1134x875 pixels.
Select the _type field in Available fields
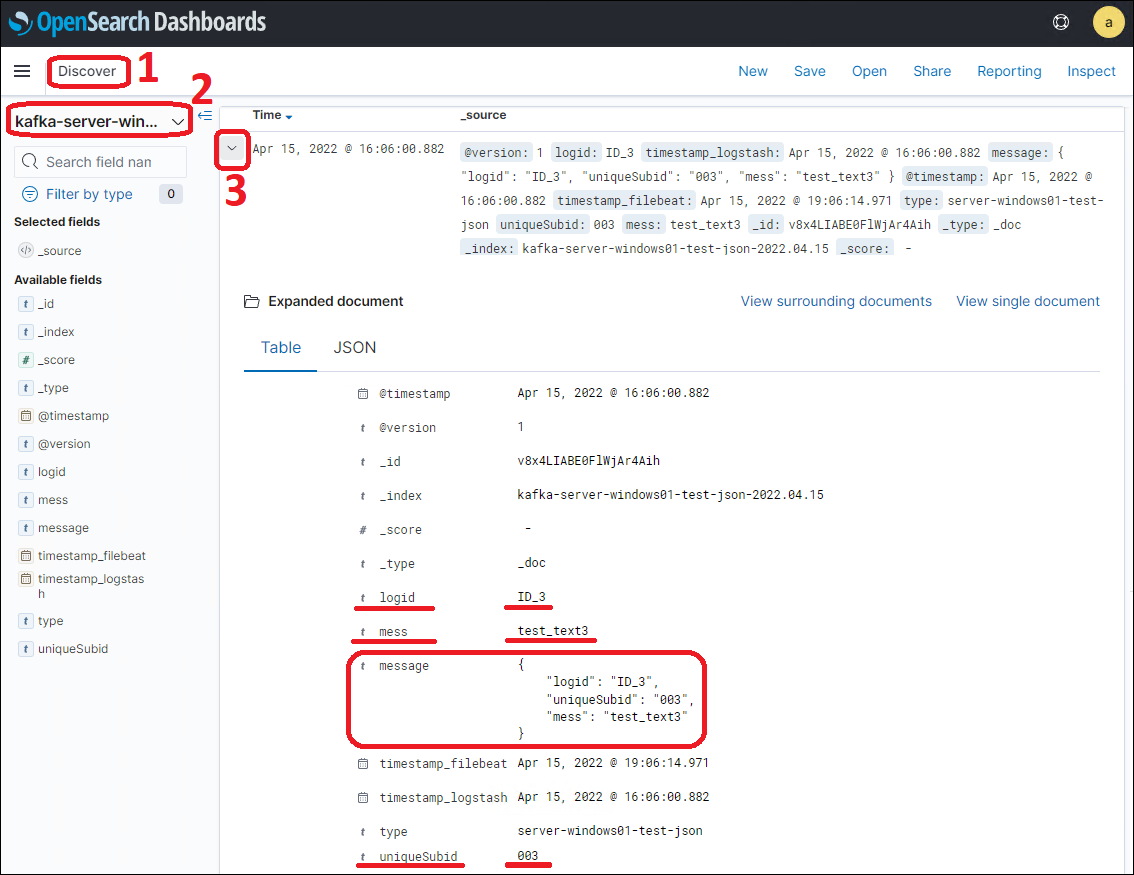click(54, 388)
